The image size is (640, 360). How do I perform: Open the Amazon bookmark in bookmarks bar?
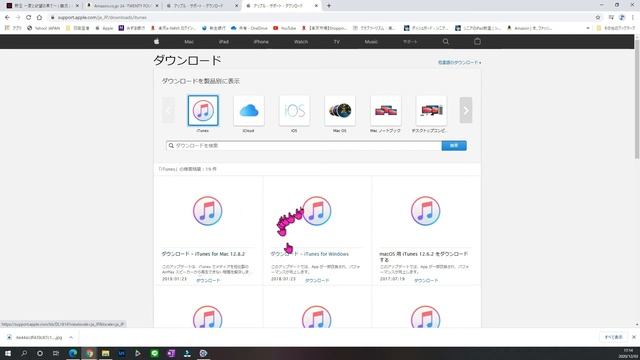pyautogui.click(x=529, y=28)
